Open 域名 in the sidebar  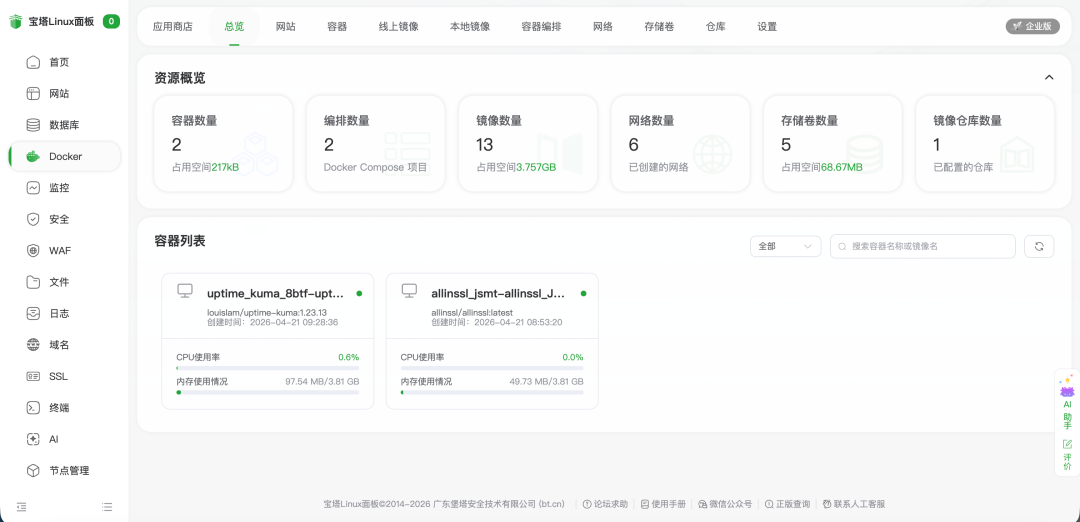tap(64, 345)
